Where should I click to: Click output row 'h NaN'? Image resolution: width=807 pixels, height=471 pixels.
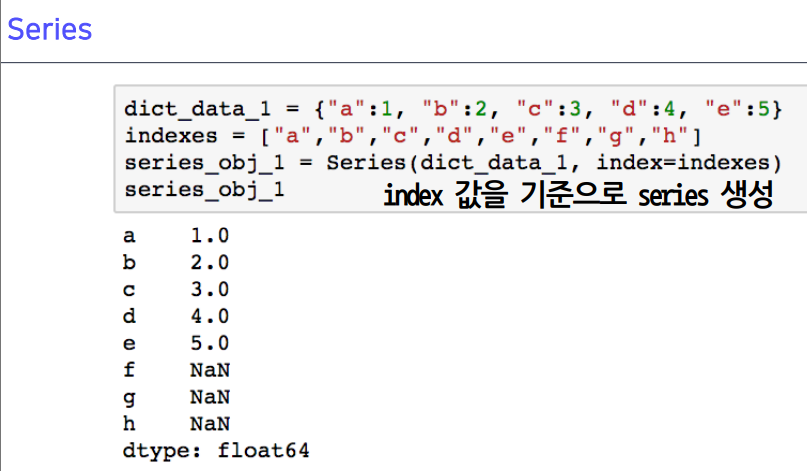[176, 424]
